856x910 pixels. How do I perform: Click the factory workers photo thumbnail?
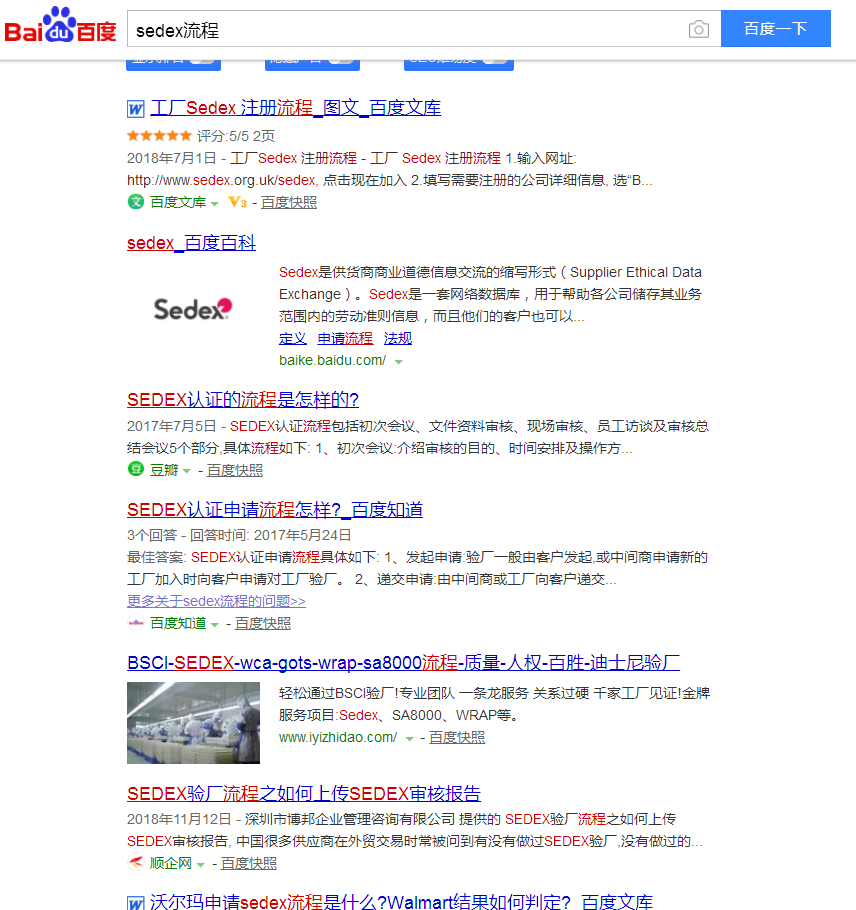coord(193,723)
